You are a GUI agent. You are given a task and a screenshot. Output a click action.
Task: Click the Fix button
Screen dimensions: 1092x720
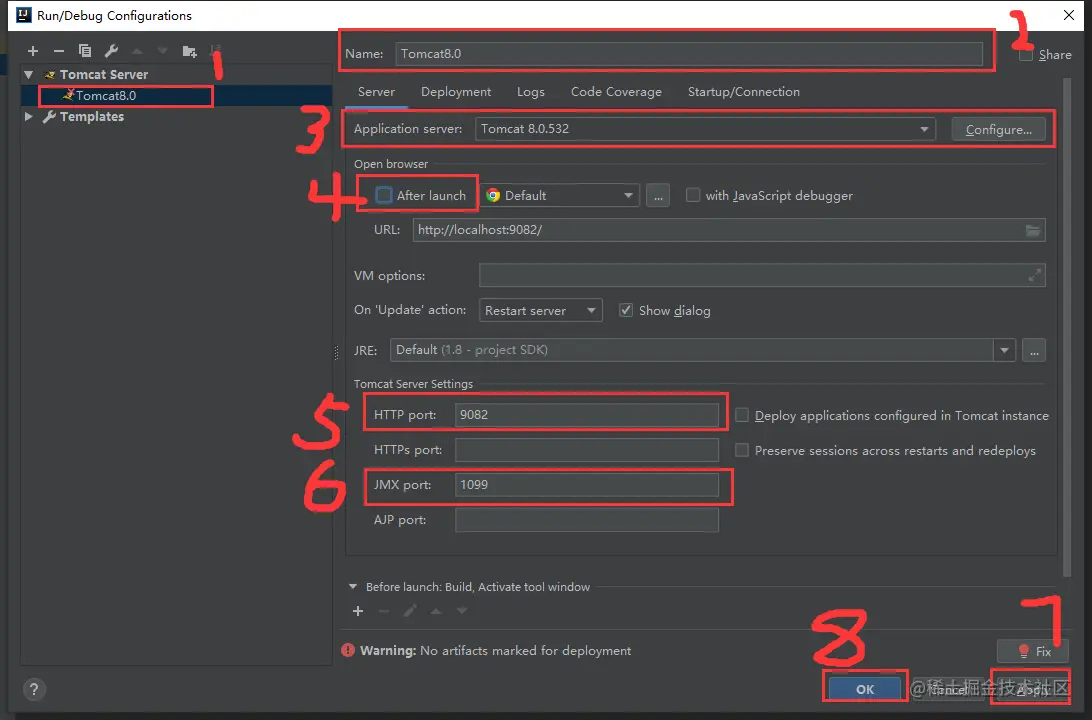[x=1033, y=651]
